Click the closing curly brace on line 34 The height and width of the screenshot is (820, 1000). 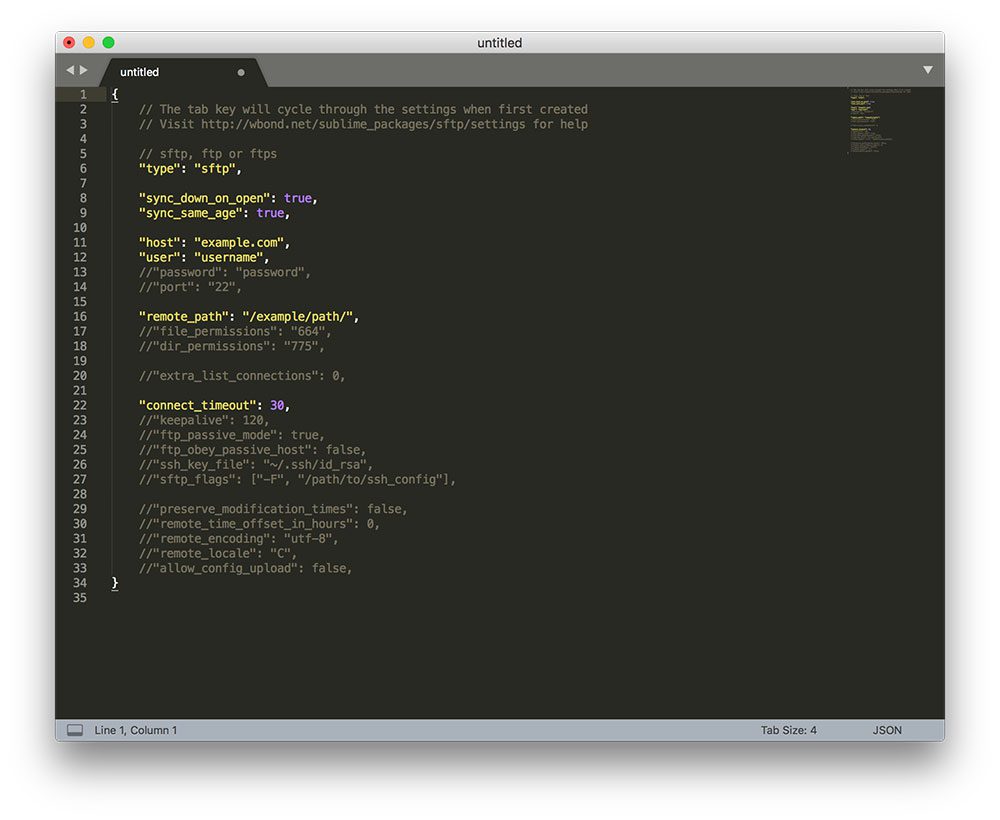(115, 583)
